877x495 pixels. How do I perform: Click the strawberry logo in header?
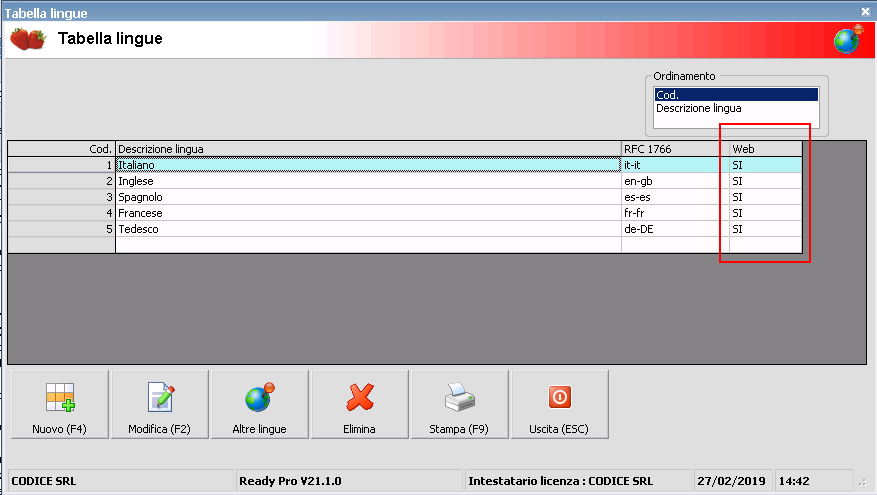[28, 39]
